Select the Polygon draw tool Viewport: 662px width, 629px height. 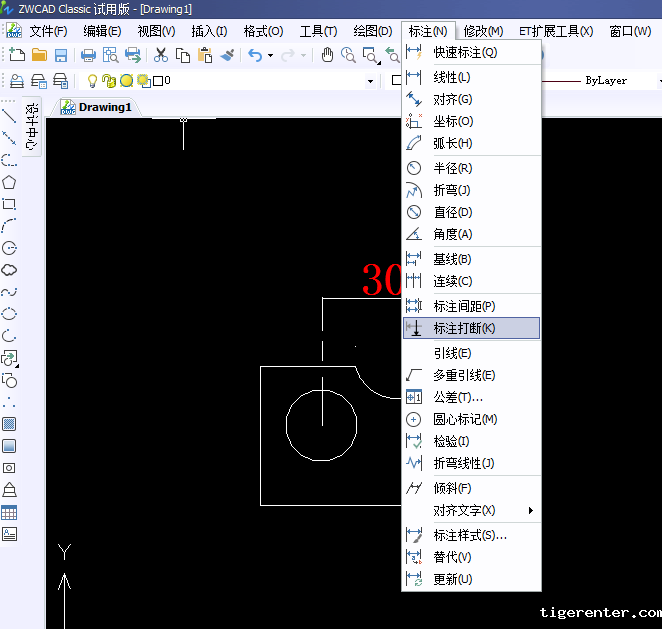tap(9, 182)
